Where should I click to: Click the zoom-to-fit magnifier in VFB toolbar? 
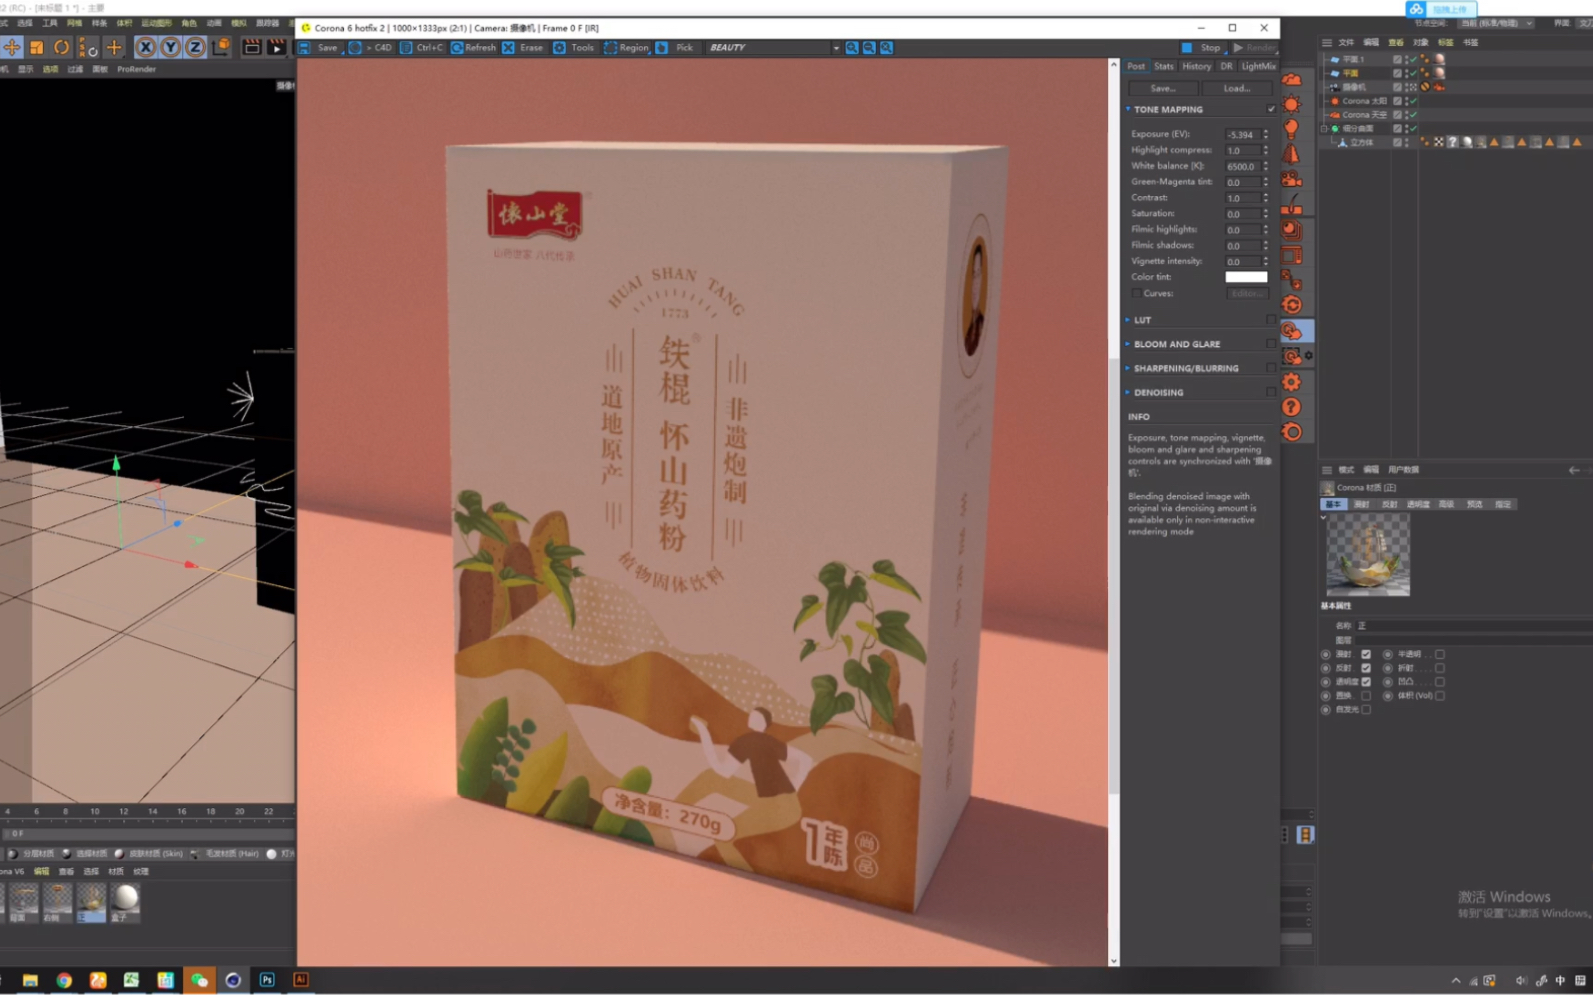click(886, 47)
